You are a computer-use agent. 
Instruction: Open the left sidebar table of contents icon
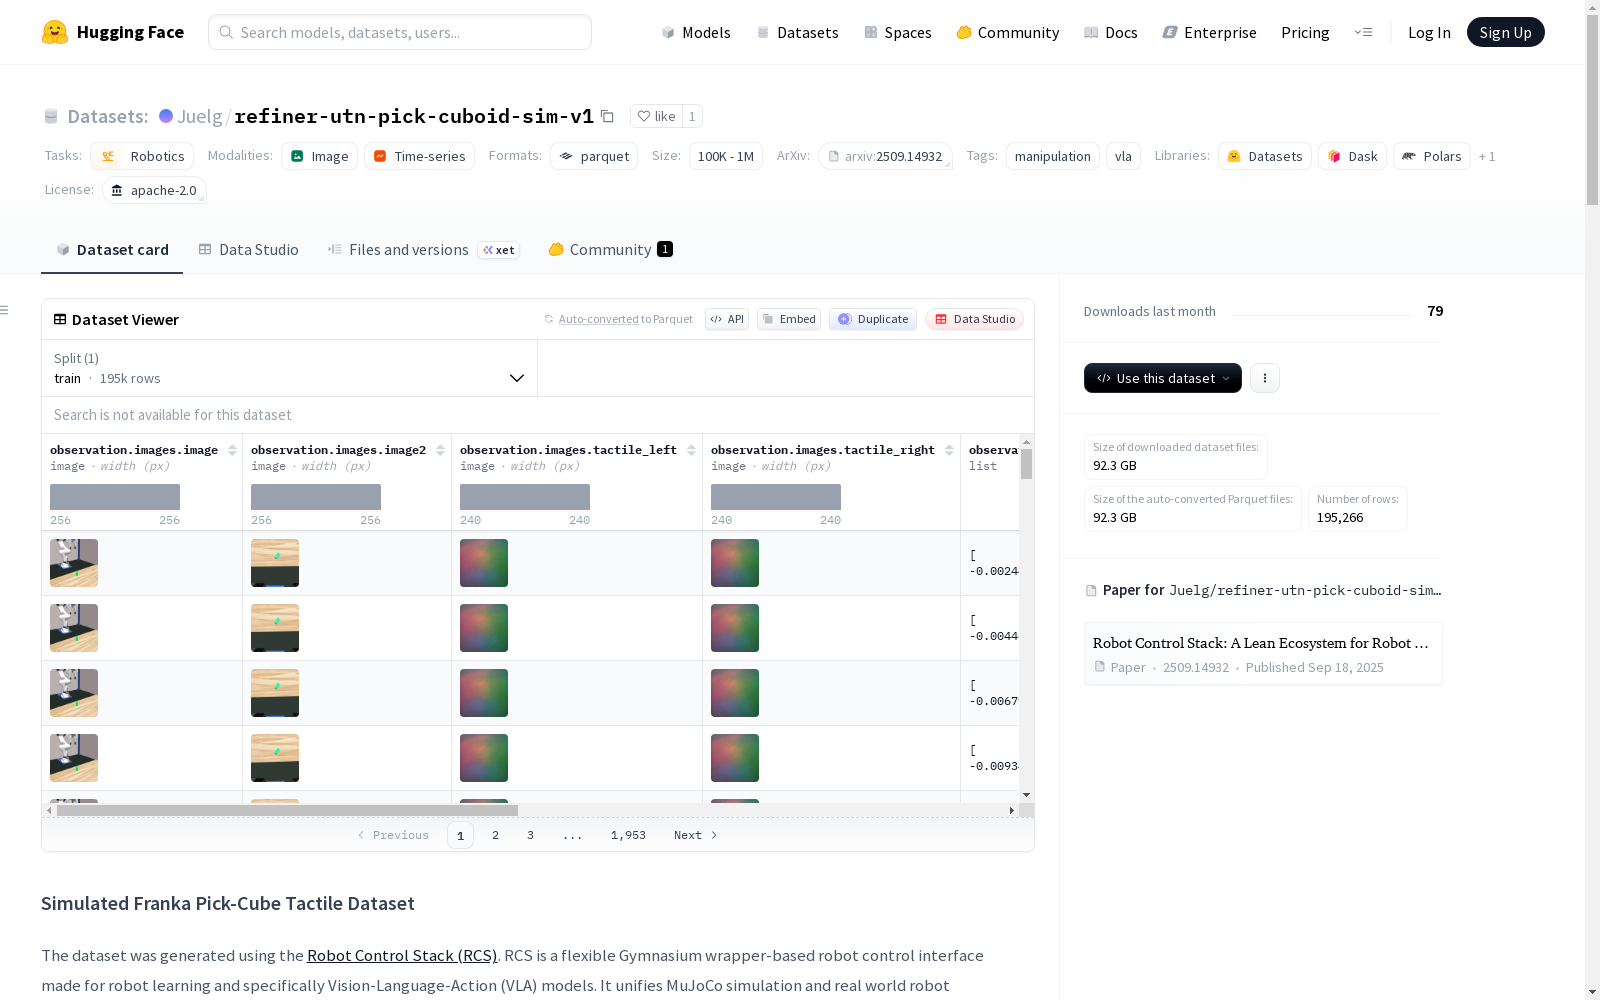coord(5,310)
